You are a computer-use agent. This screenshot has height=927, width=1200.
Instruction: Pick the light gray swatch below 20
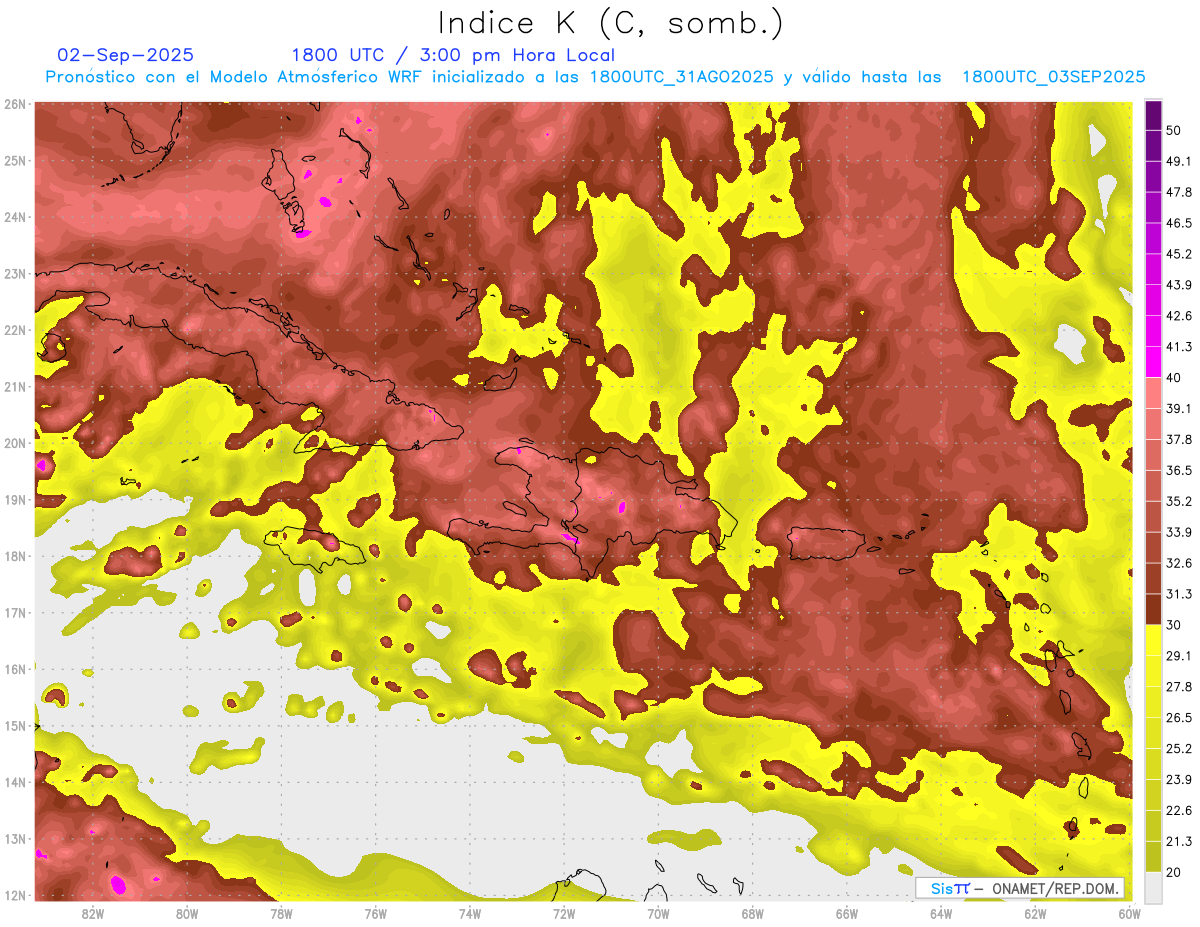pos(1153,886)
